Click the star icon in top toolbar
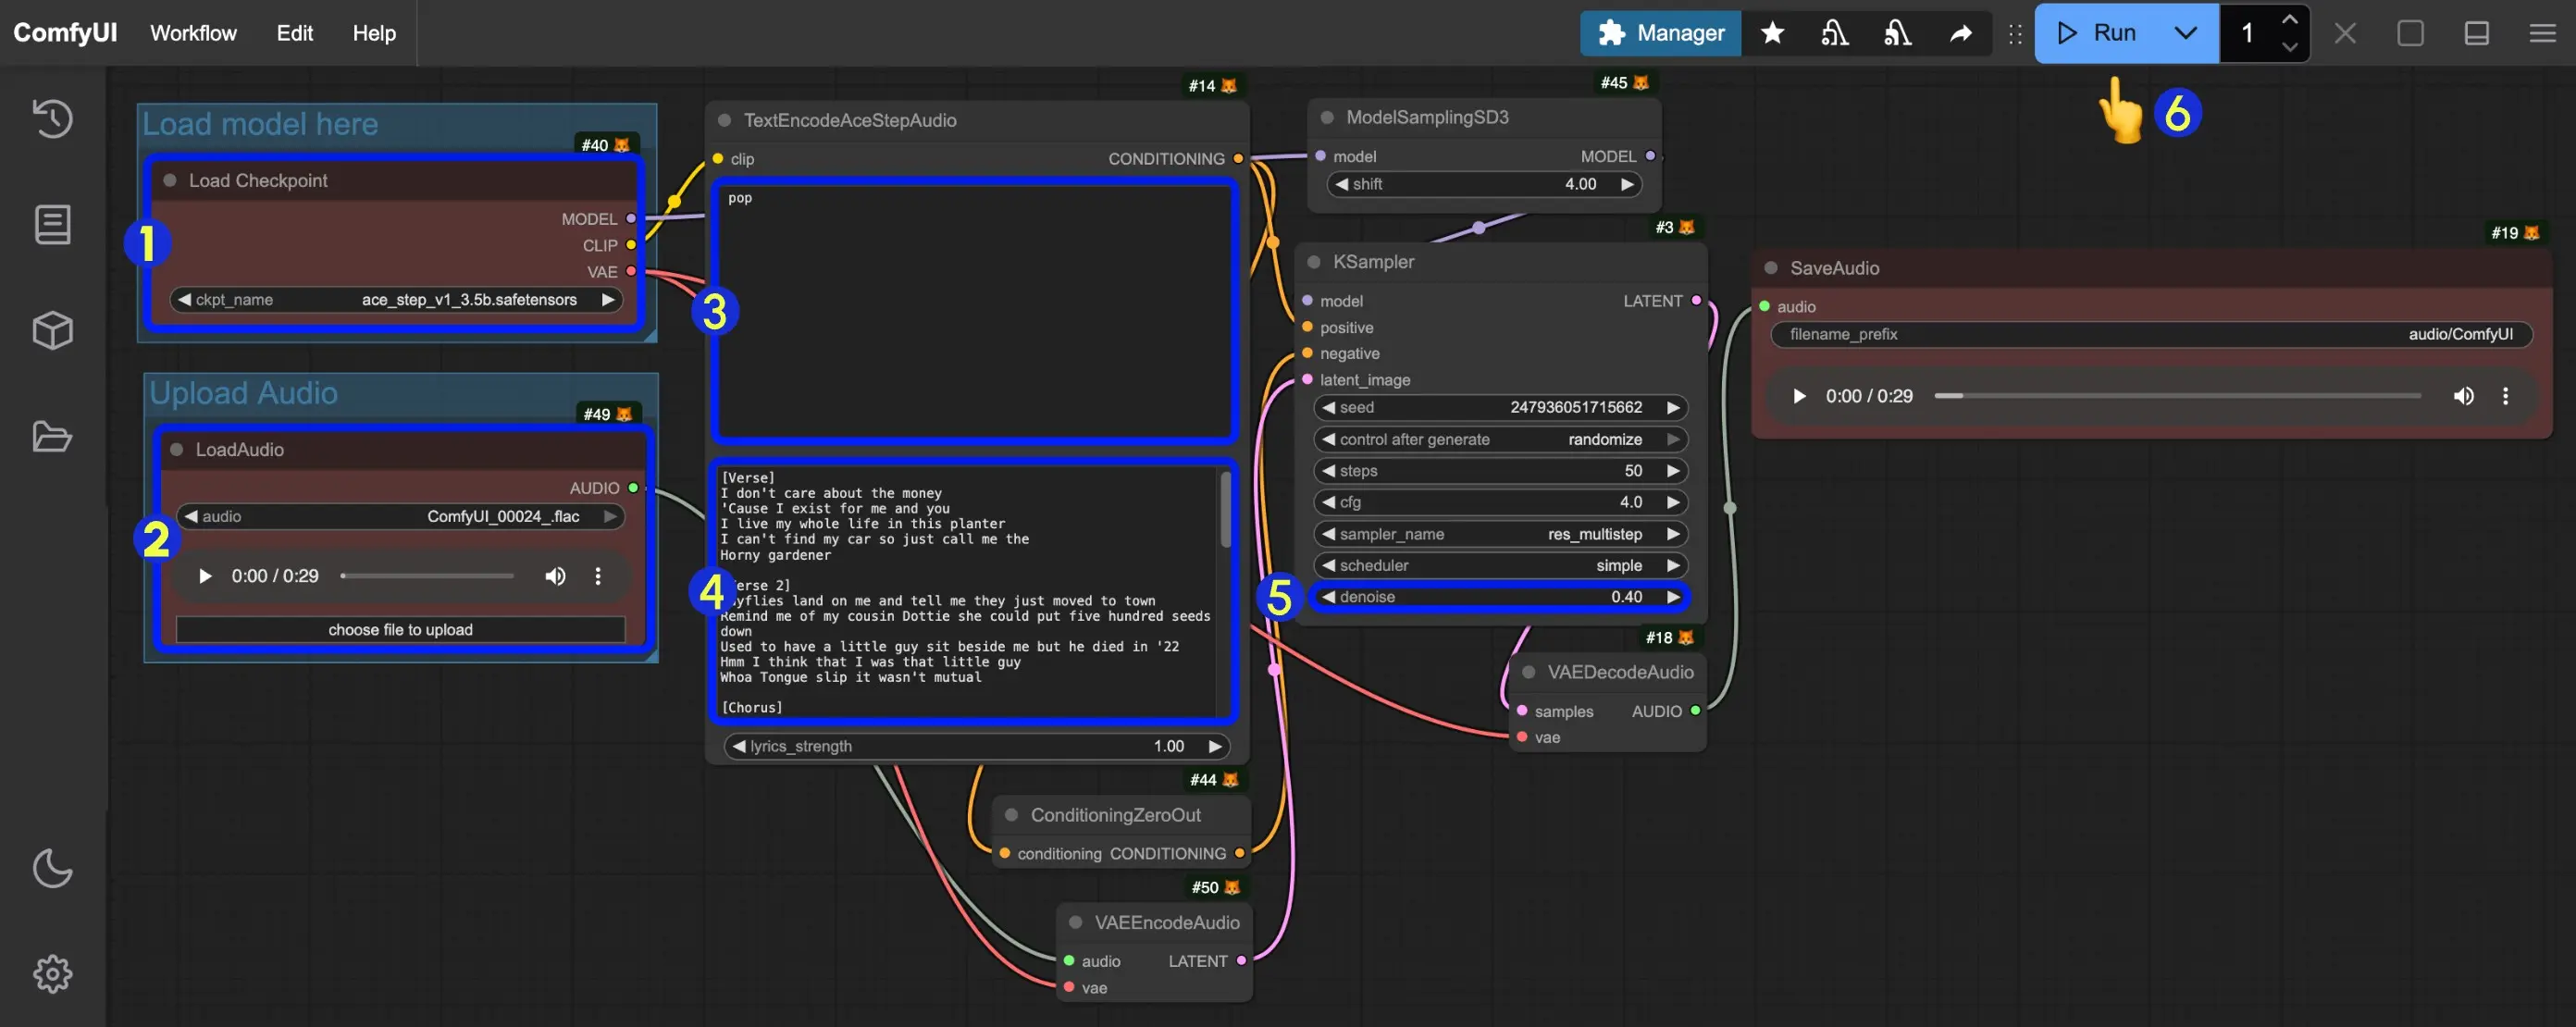This screenshot has height=1027, width=2576. coord(1772,33)
